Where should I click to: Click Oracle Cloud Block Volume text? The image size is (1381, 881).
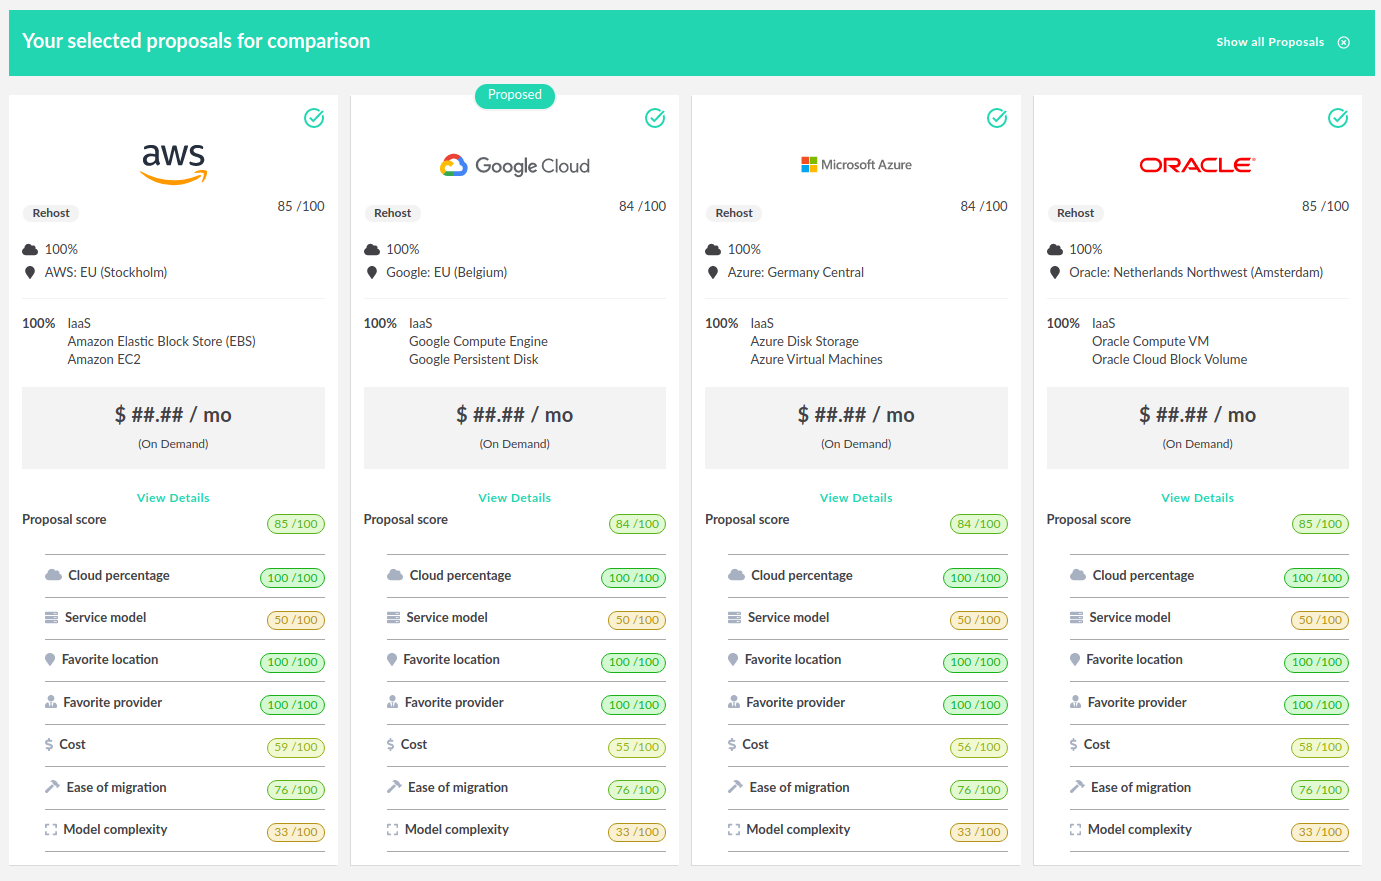pos(1170,360)
